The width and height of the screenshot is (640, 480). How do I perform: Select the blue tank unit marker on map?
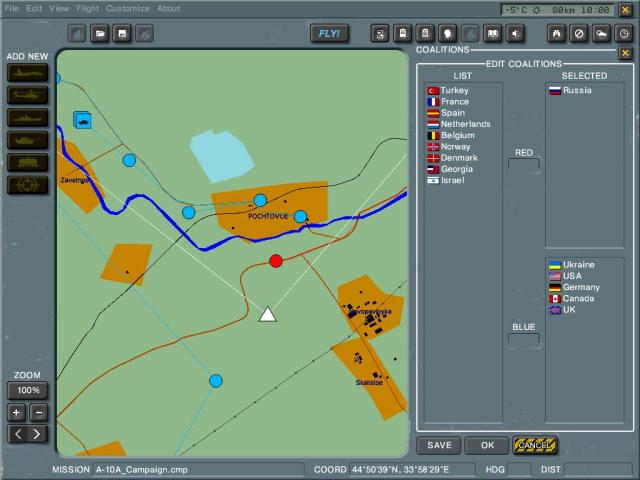coord(83,120)
